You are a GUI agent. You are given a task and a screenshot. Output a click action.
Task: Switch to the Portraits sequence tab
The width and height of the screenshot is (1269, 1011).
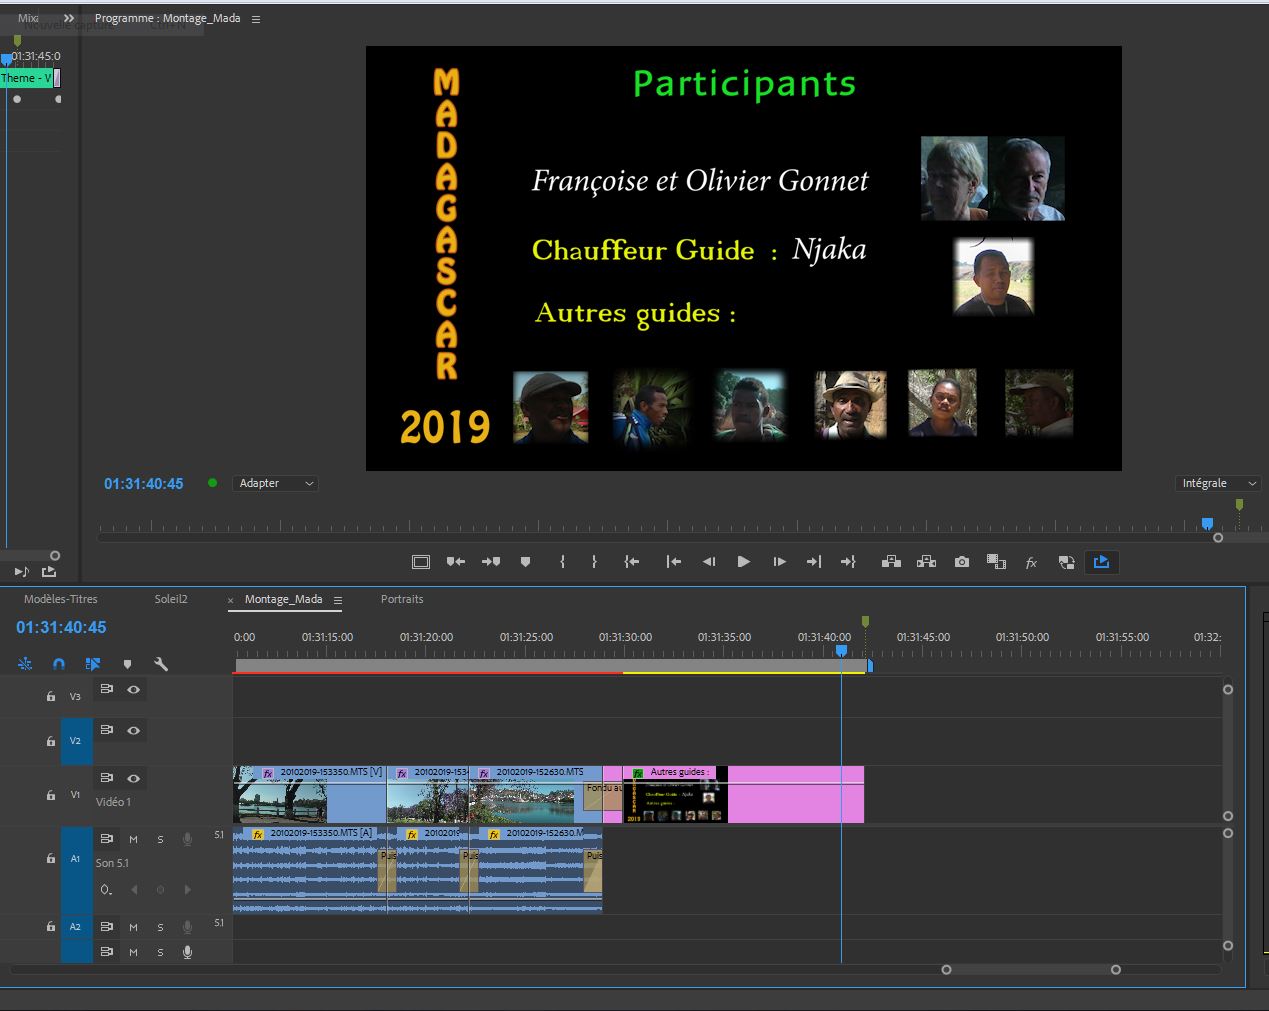pyautogui.click(x=402, y=599)
